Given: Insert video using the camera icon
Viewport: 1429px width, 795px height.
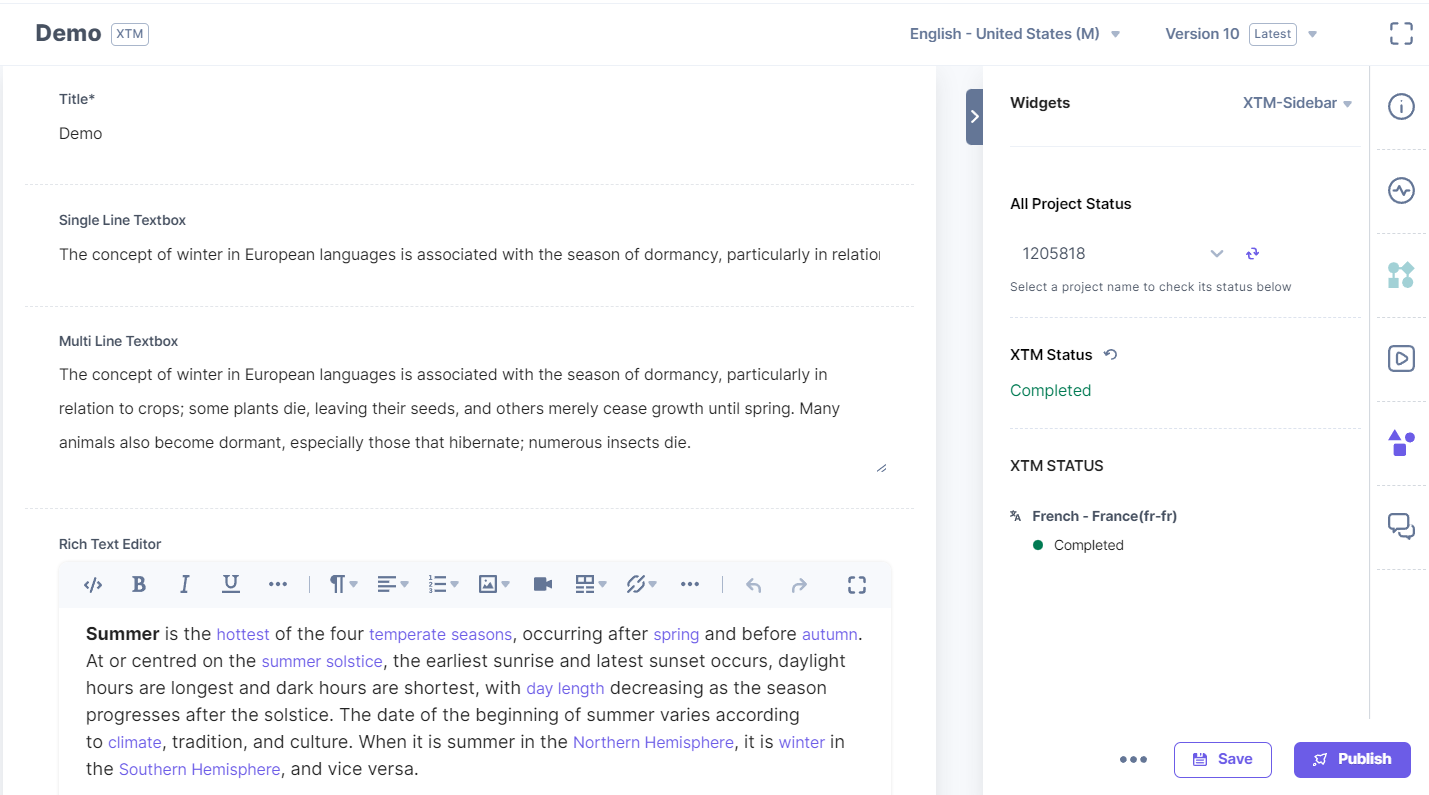Looking at the screenshot, I should (543, 585).
